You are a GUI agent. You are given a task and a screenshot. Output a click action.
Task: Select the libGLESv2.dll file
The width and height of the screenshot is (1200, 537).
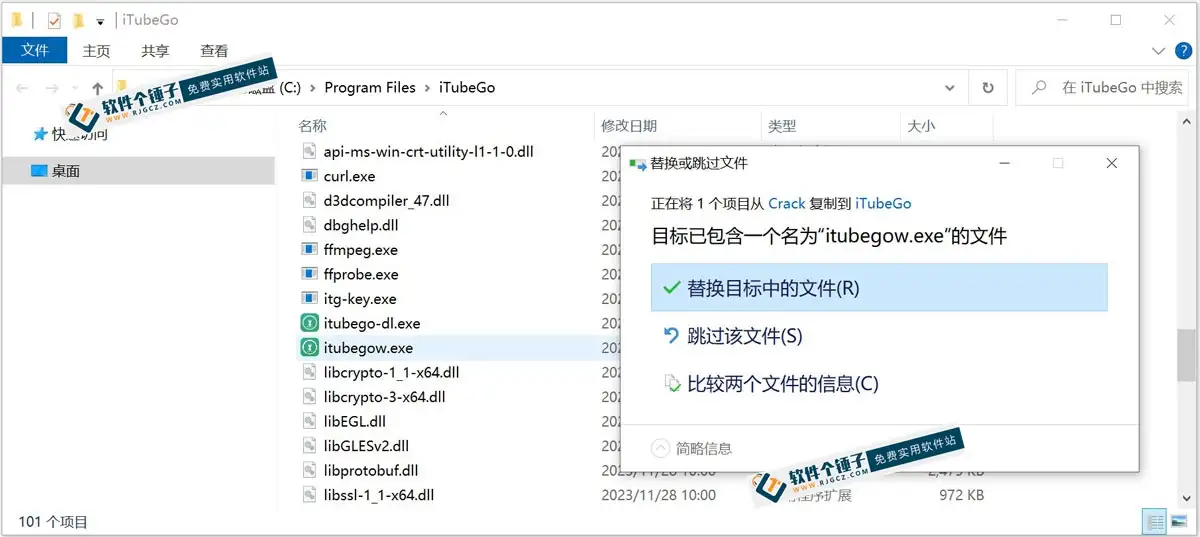pos(366,446)
